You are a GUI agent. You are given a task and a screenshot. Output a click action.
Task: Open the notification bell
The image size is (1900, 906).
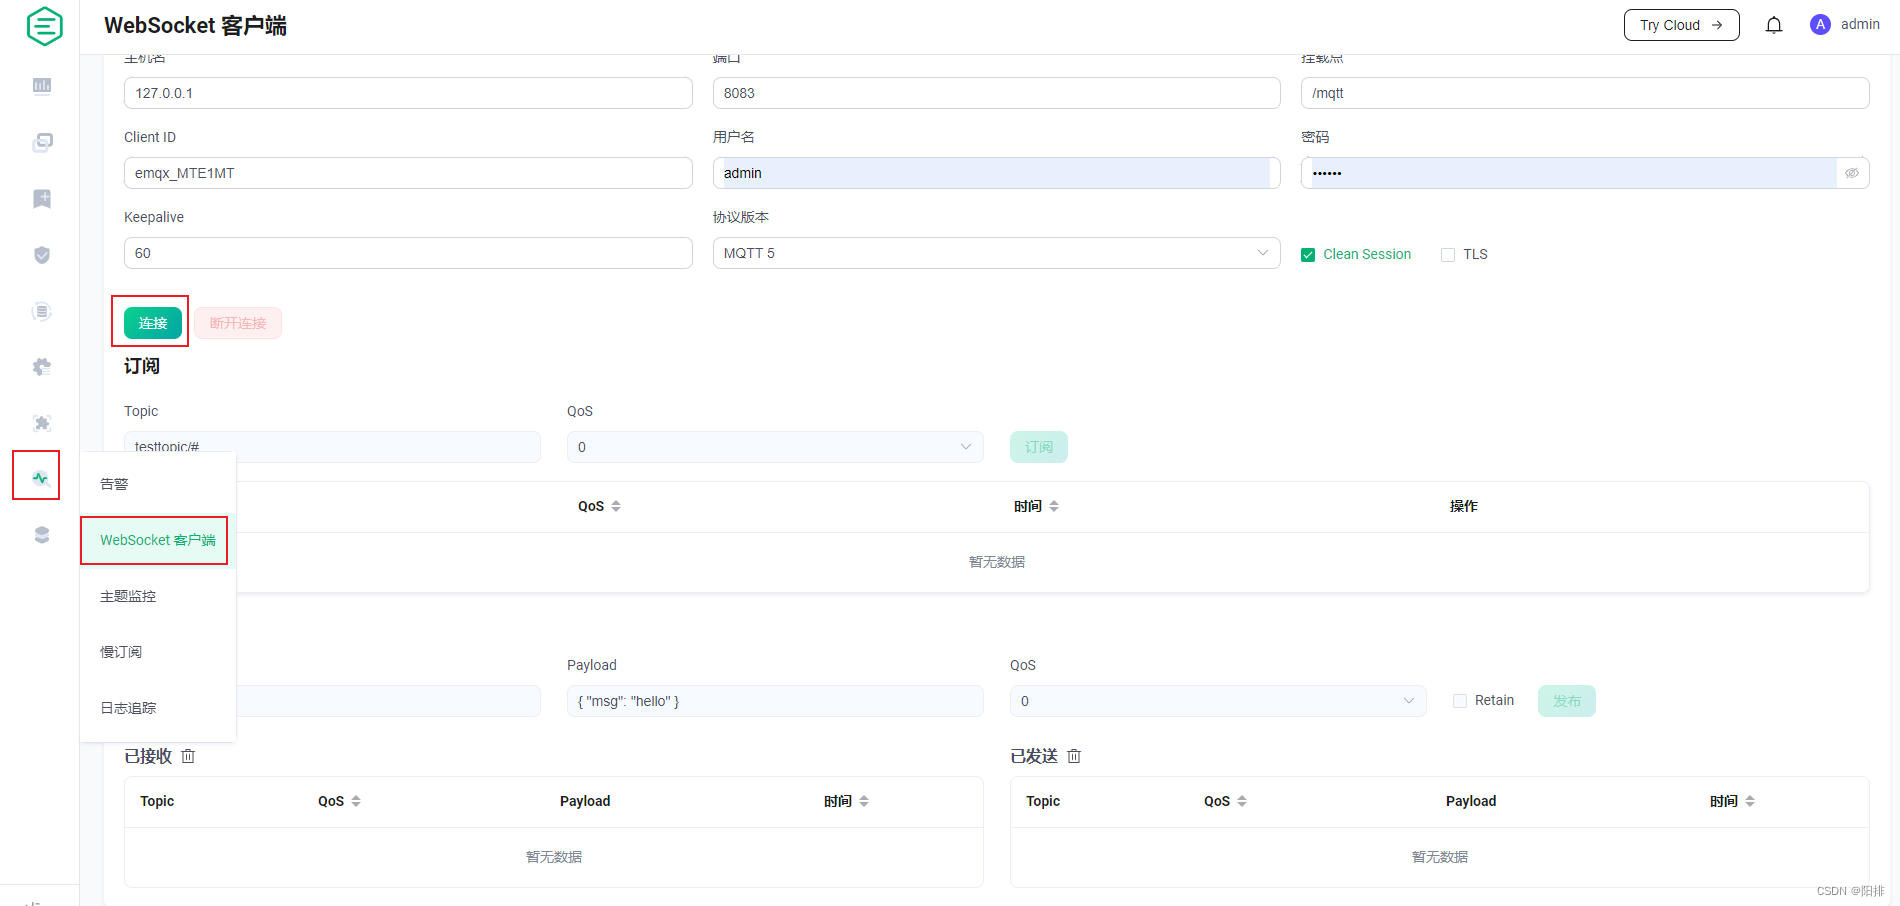(x=1774, y=25)
